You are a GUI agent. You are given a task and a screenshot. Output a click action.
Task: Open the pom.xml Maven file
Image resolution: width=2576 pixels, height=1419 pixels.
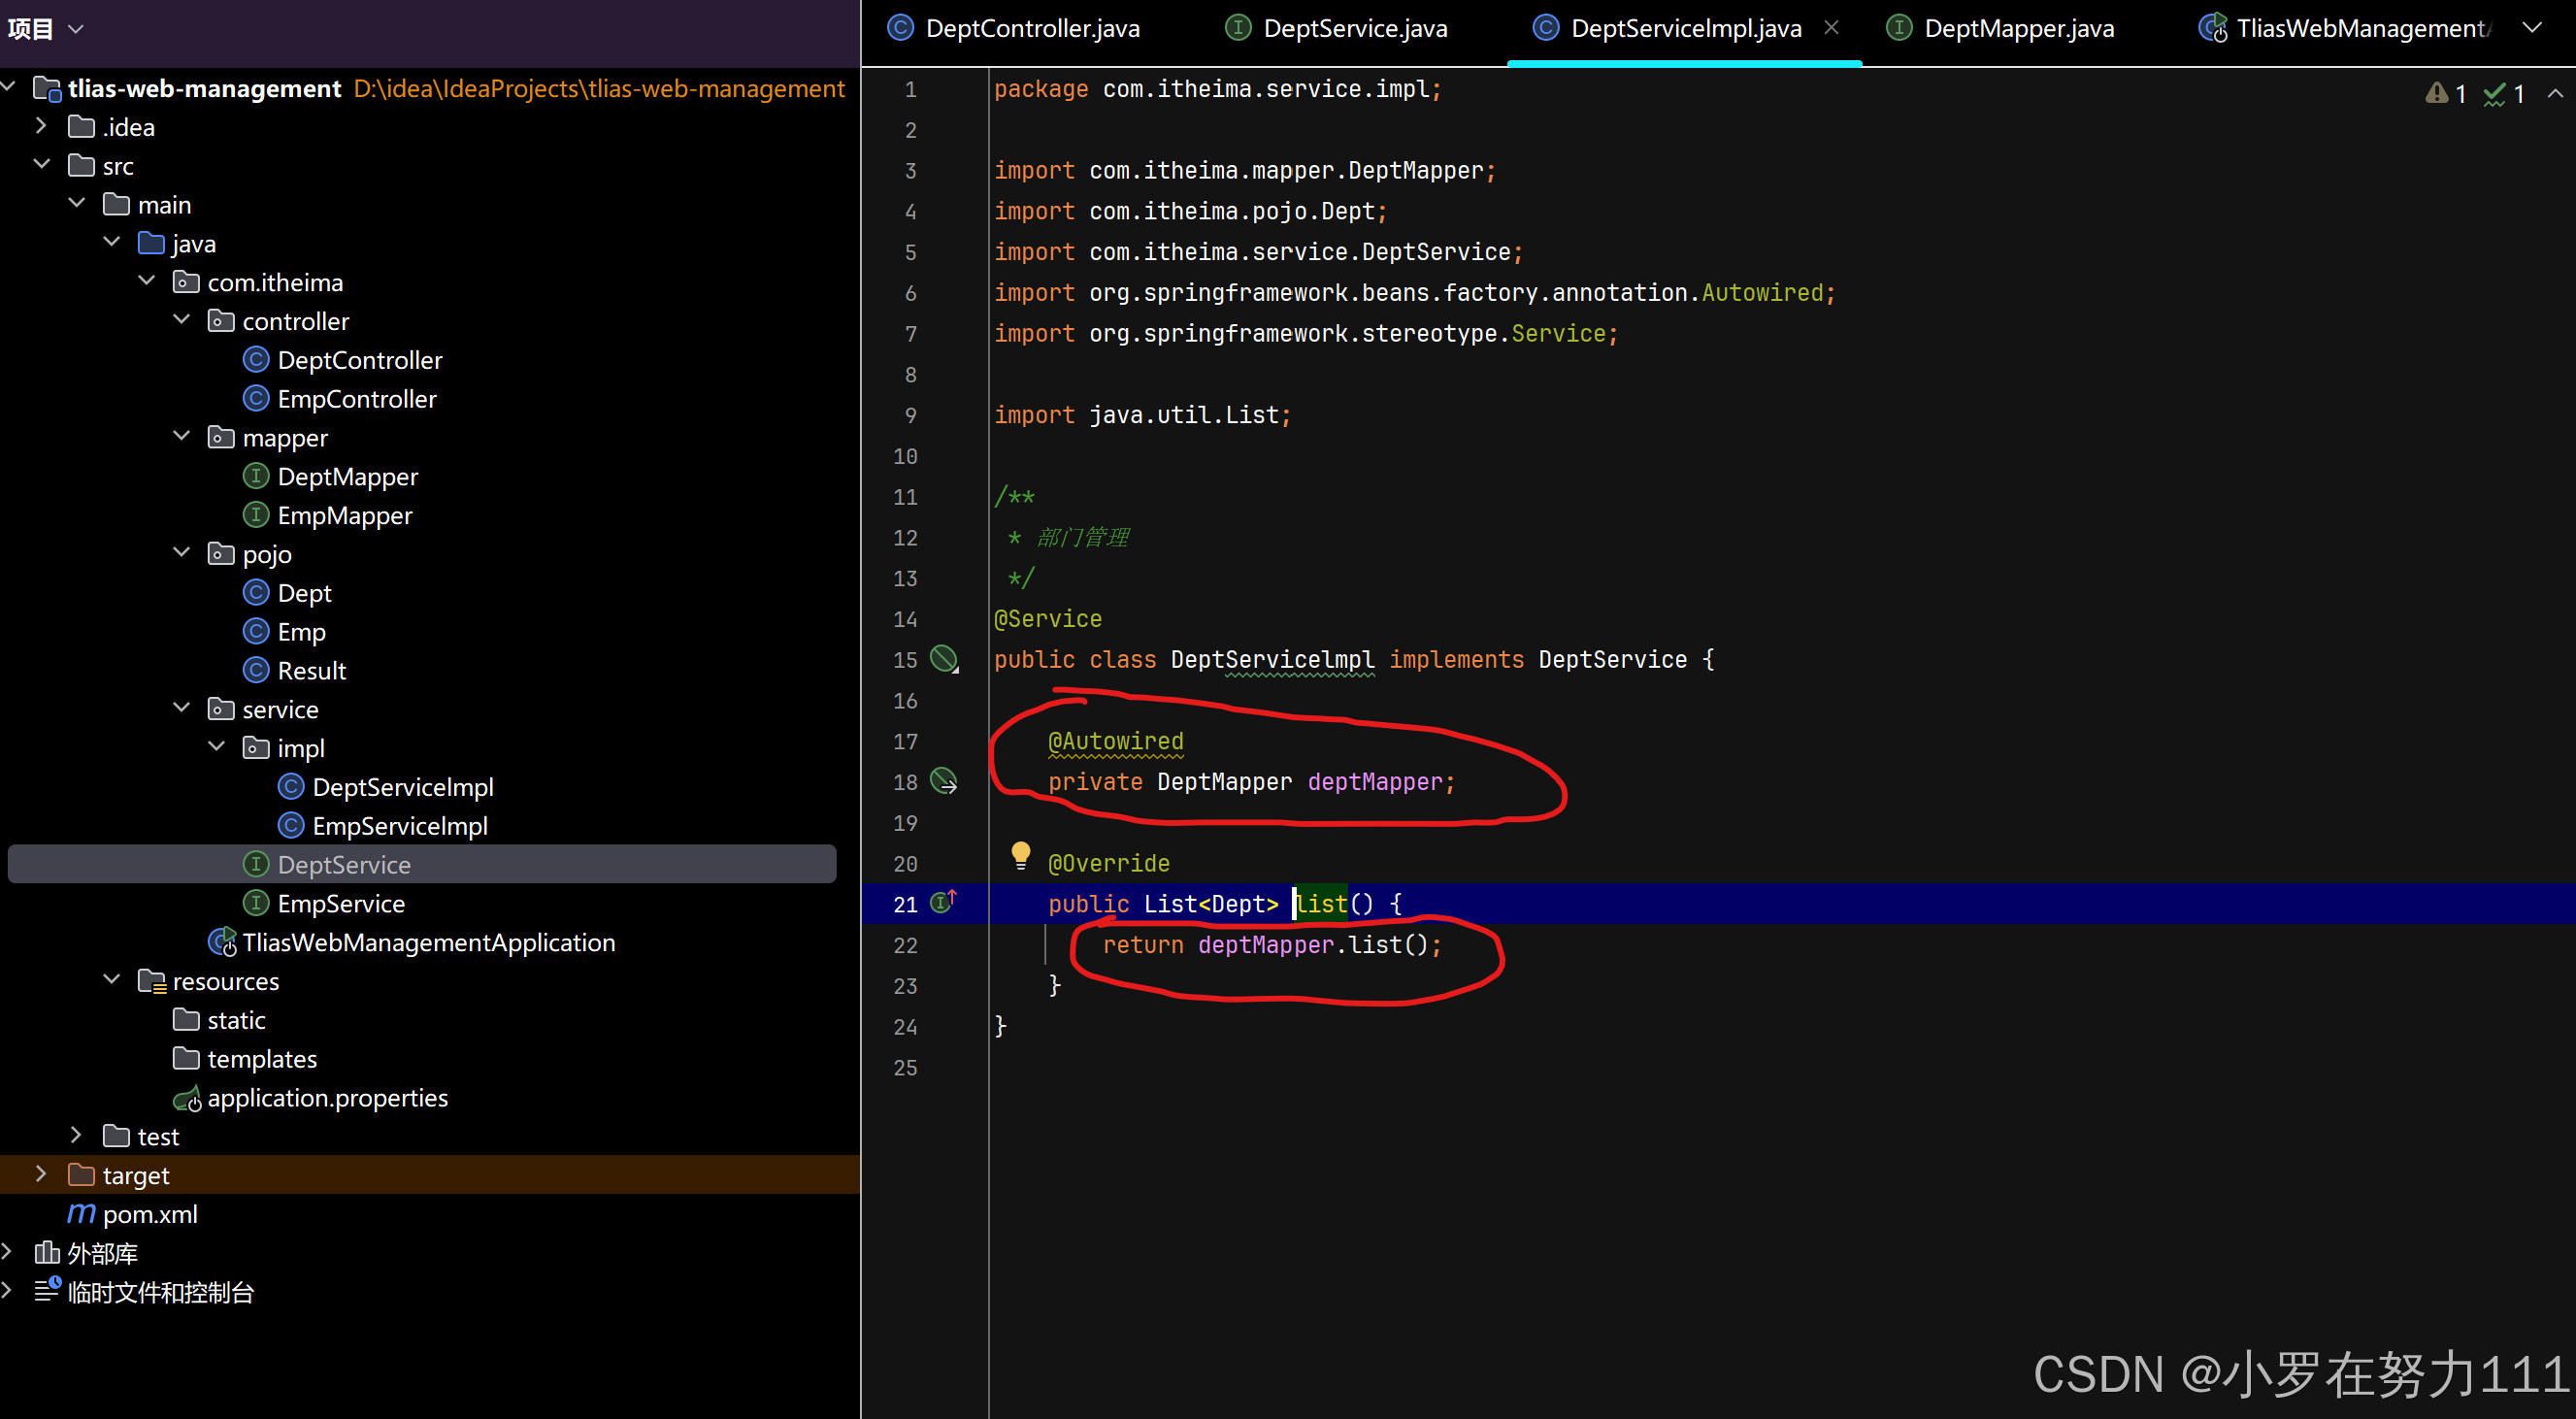coord(150,1214)
